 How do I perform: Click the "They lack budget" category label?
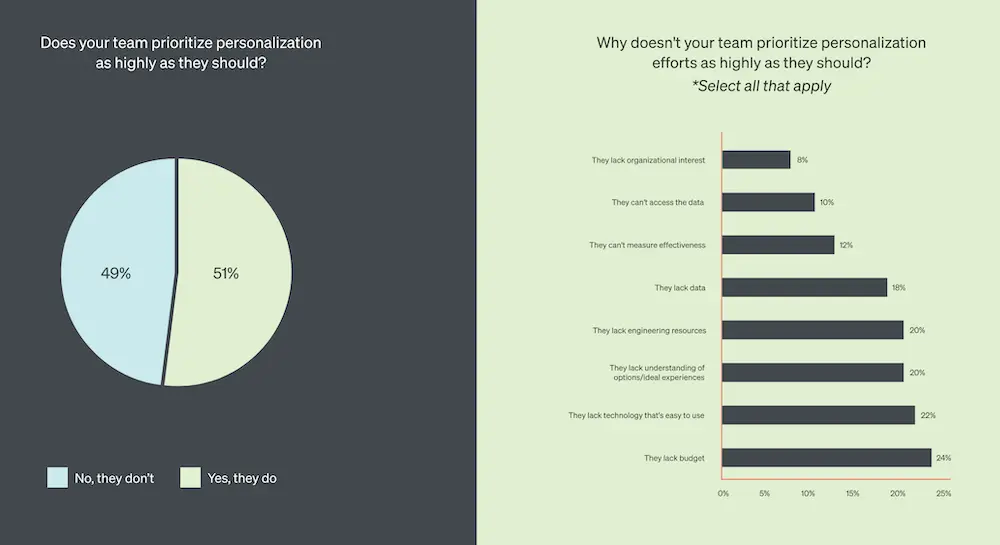674,458
